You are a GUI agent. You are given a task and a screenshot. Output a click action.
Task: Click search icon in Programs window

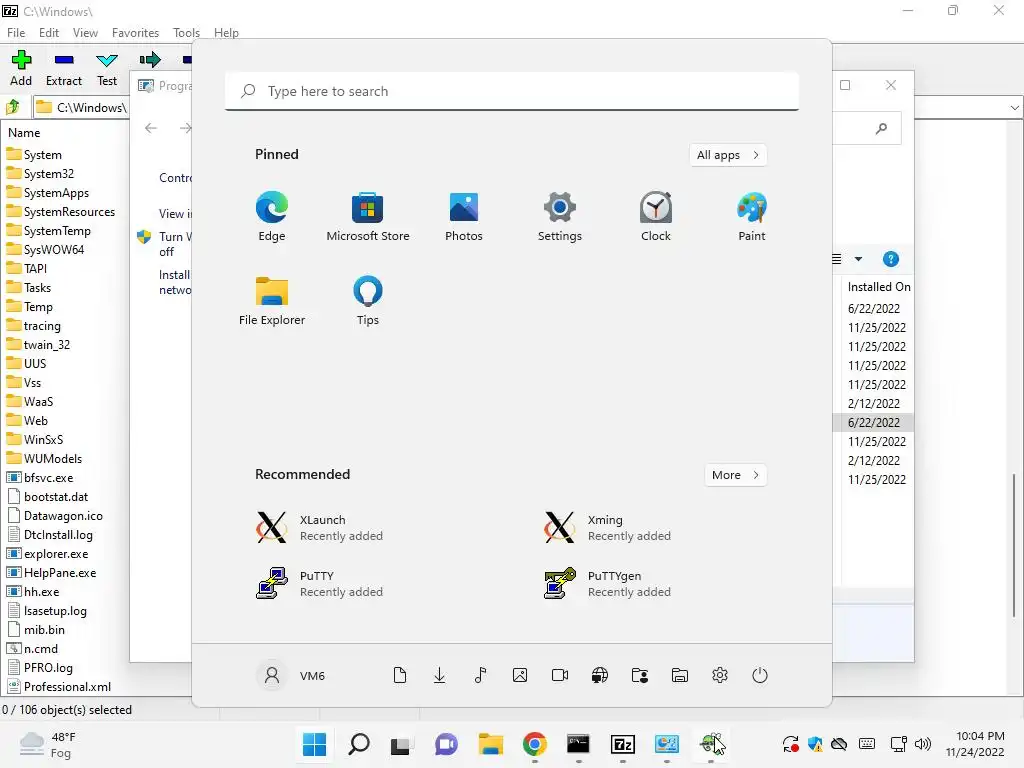pos(881,129)
